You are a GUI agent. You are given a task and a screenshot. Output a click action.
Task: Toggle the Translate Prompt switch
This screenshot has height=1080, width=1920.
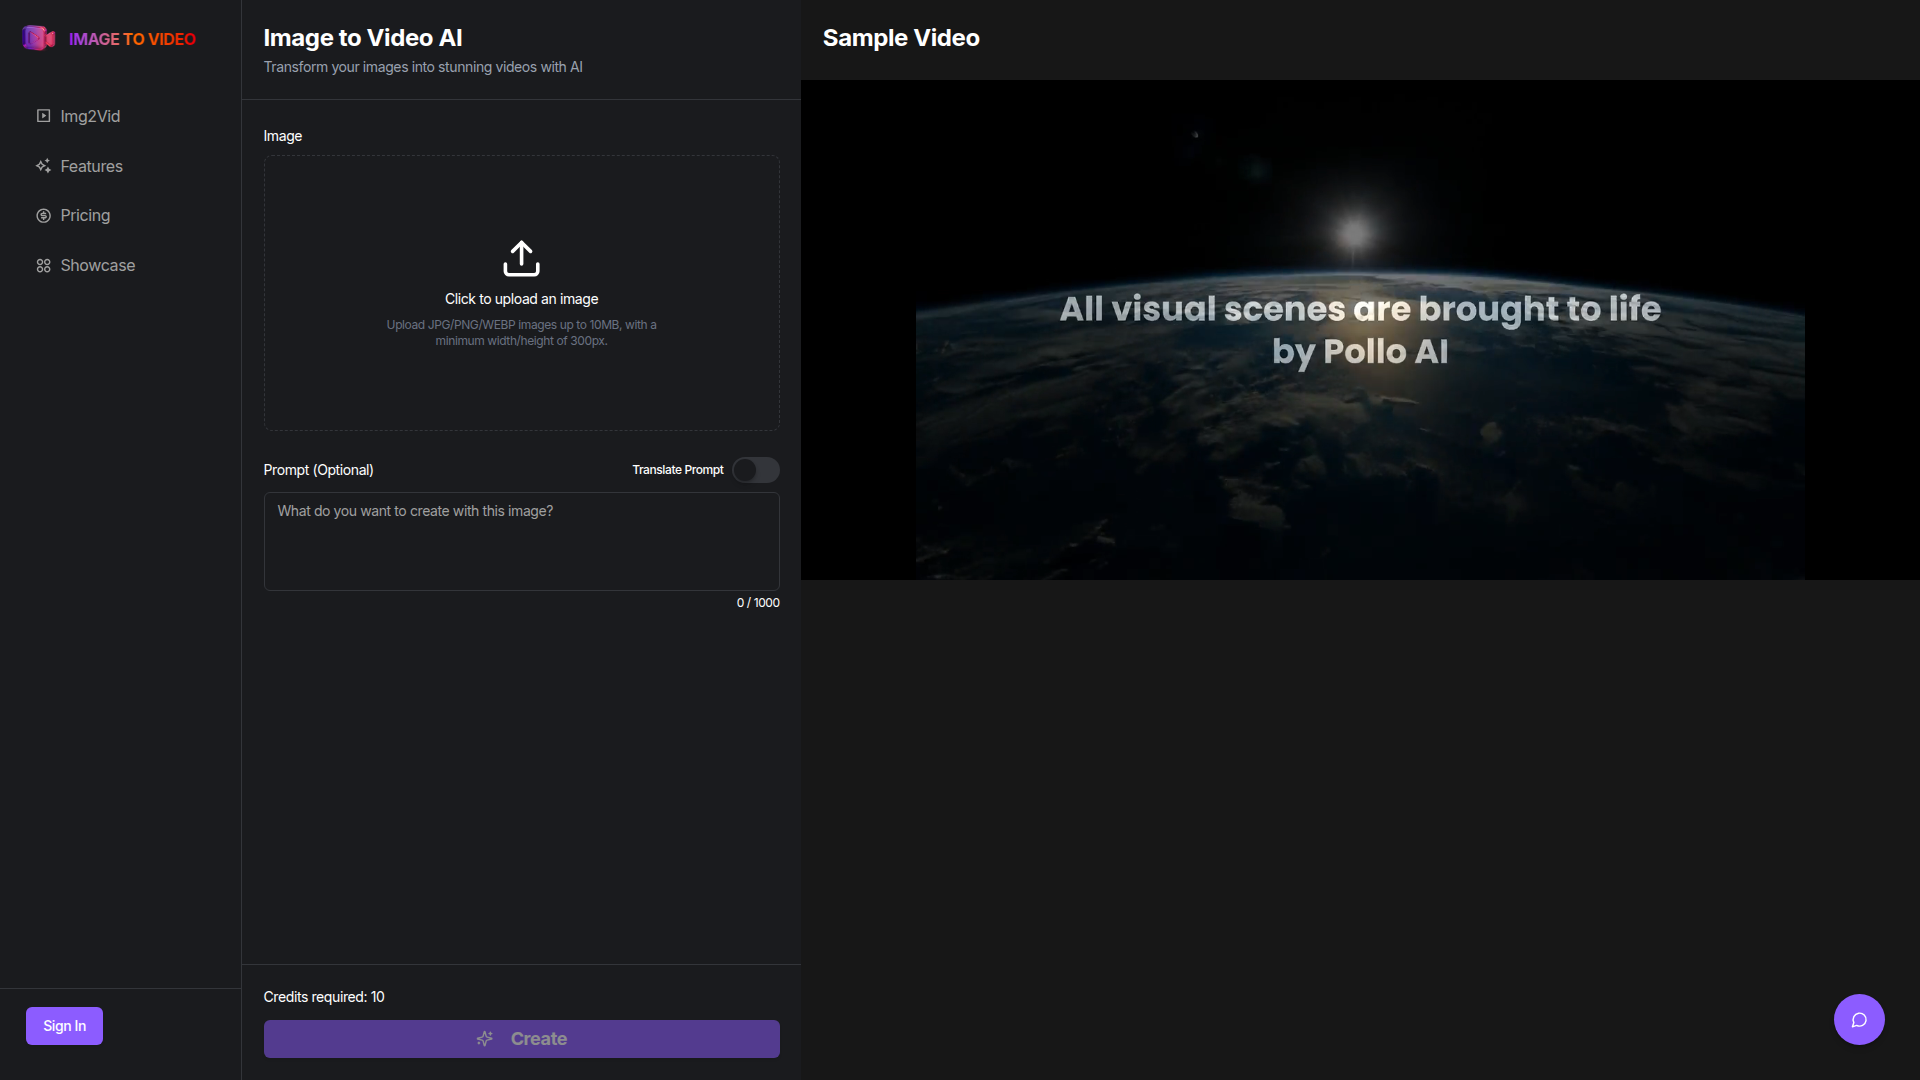pyautogui.click(x=755, y=470)
